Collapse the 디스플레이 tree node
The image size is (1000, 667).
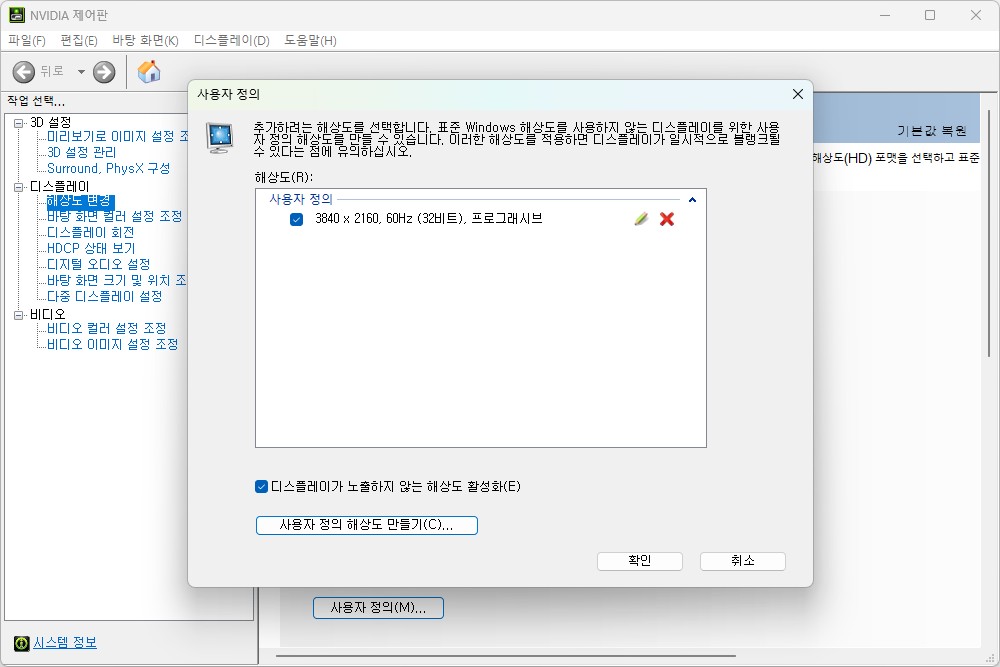18,187
